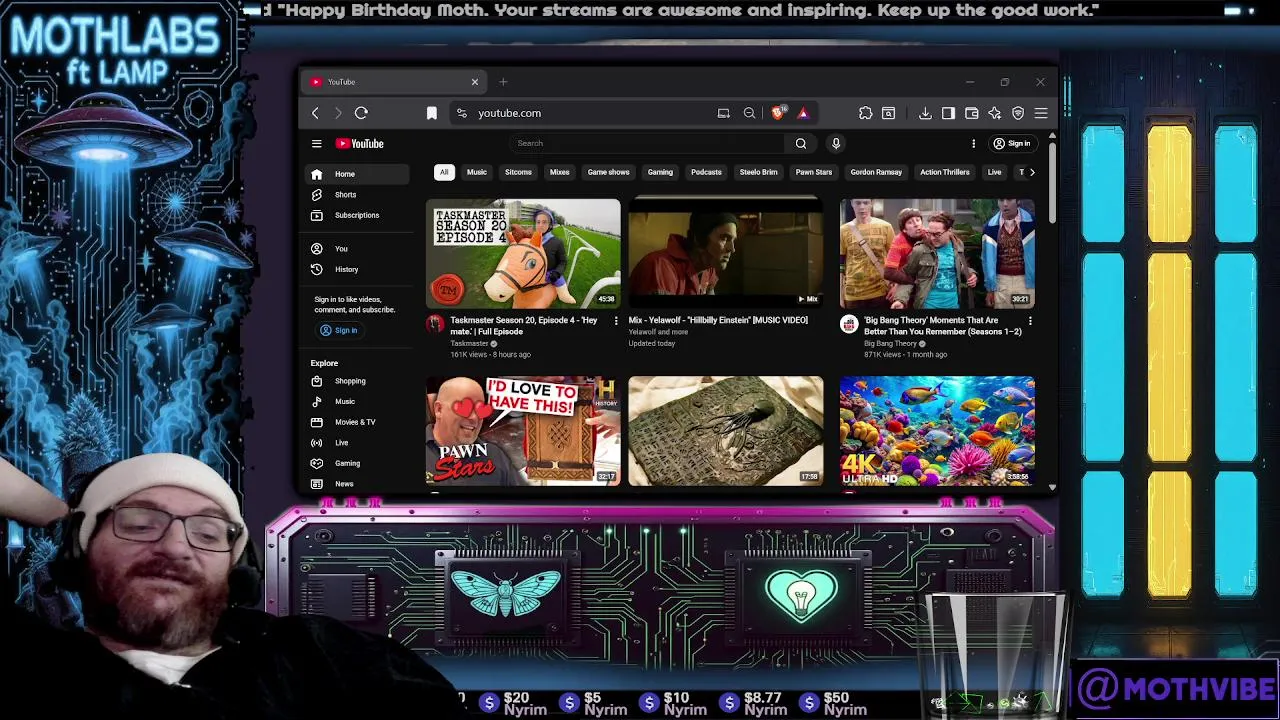Open the browser hamburger main menu

1041,113
